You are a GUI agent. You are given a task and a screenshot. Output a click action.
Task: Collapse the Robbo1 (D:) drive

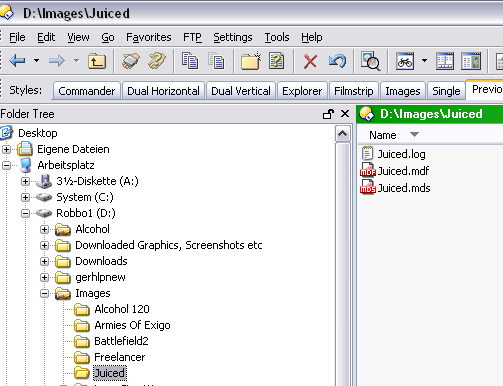[25, 213]
